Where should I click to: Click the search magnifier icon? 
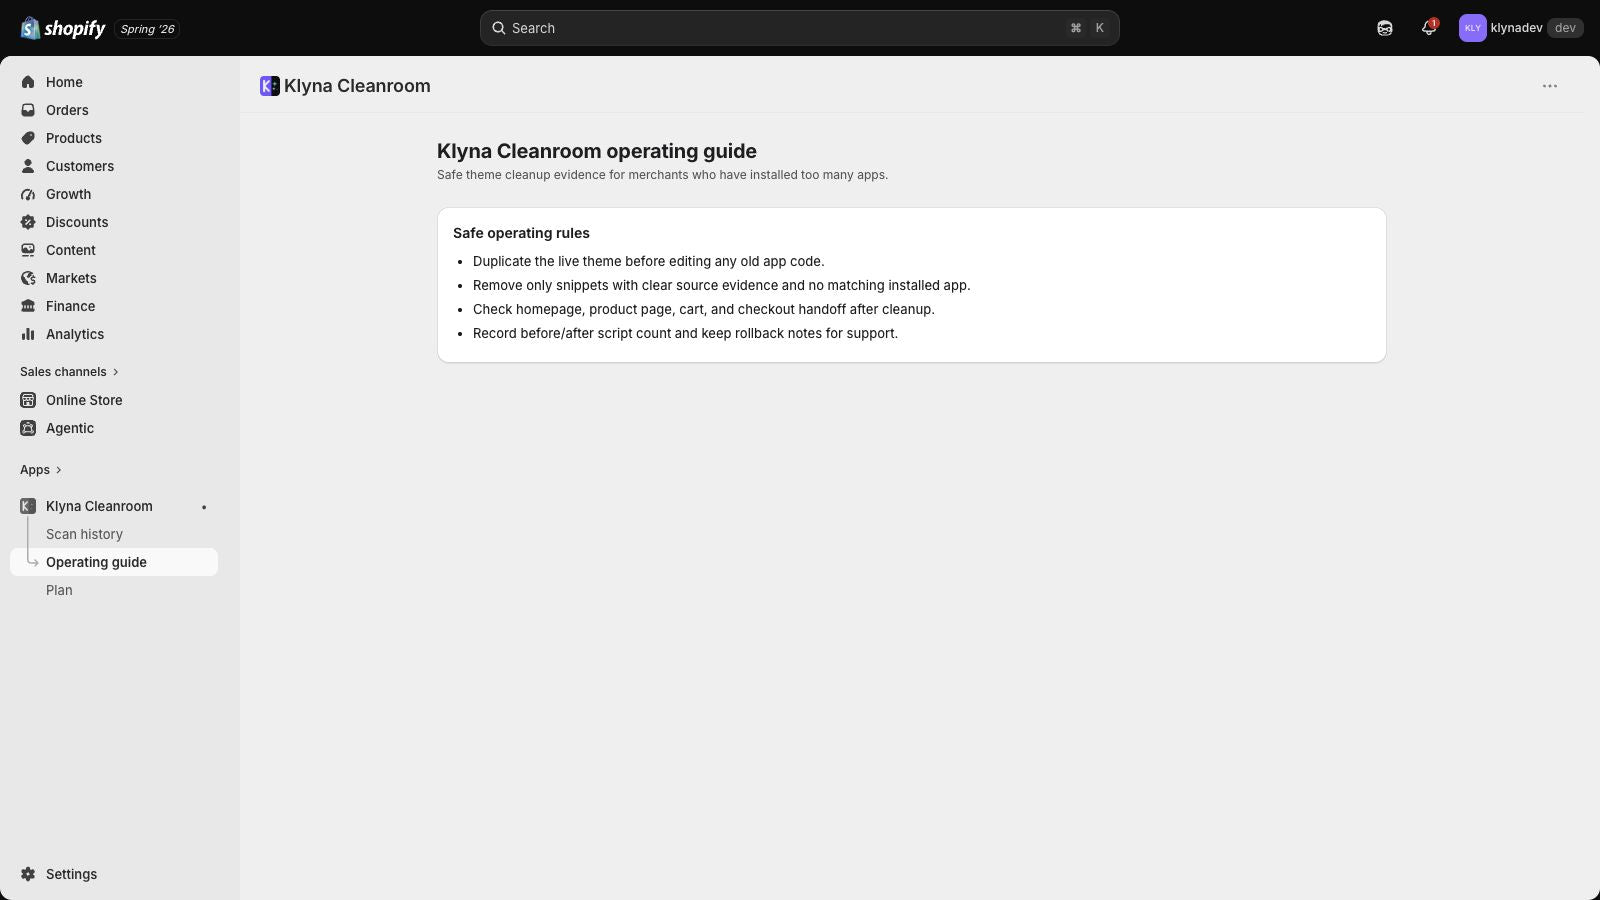498,28
